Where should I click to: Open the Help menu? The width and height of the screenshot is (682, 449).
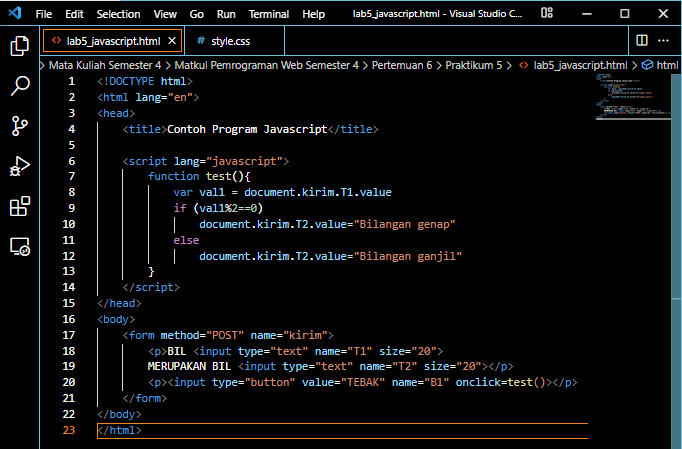click(314, 14)
